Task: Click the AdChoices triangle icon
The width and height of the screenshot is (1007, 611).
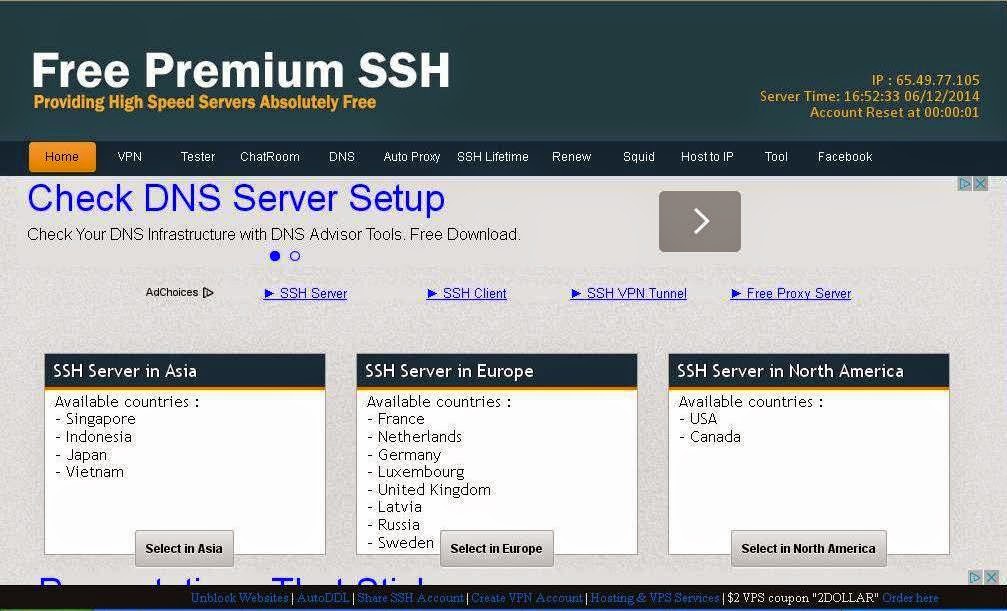Action: (x=207, y=292)
